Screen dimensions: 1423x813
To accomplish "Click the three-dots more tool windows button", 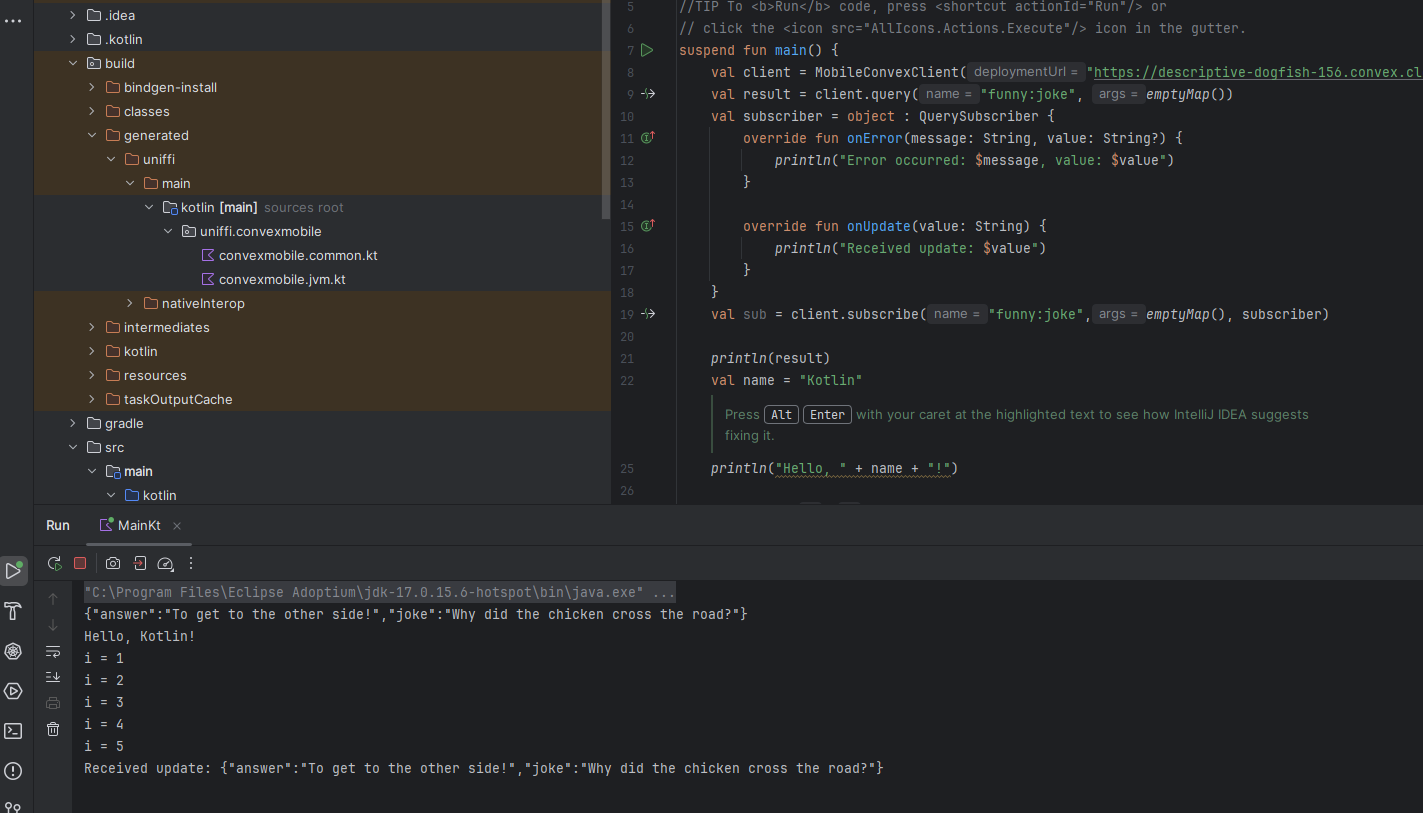I will 12,20.
